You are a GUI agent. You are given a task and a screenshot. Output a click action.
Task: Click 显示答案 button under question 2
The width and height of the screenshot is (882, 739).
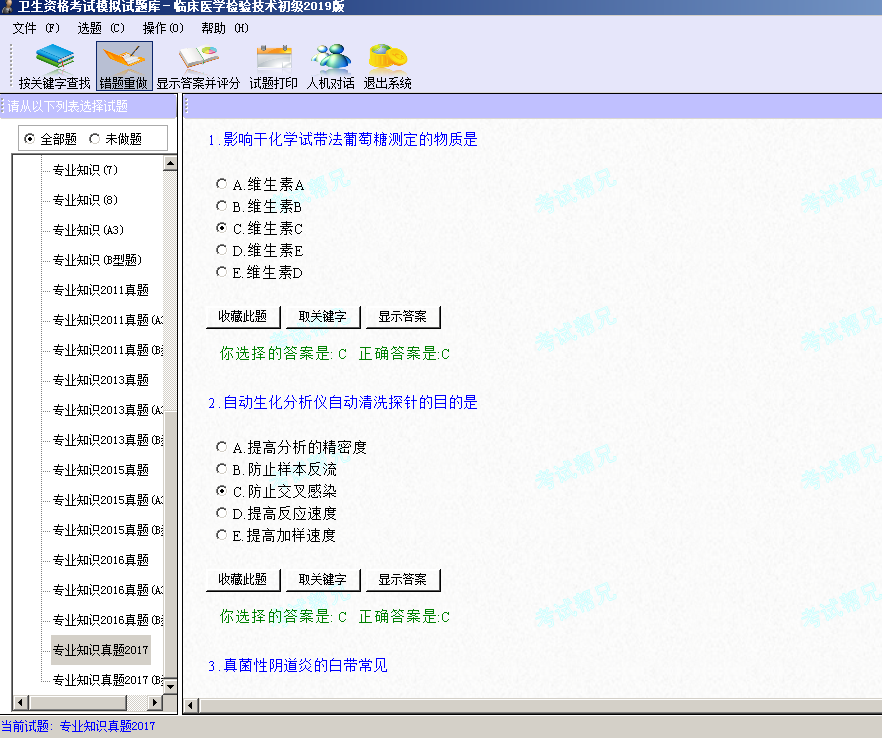tap(403, 580)
